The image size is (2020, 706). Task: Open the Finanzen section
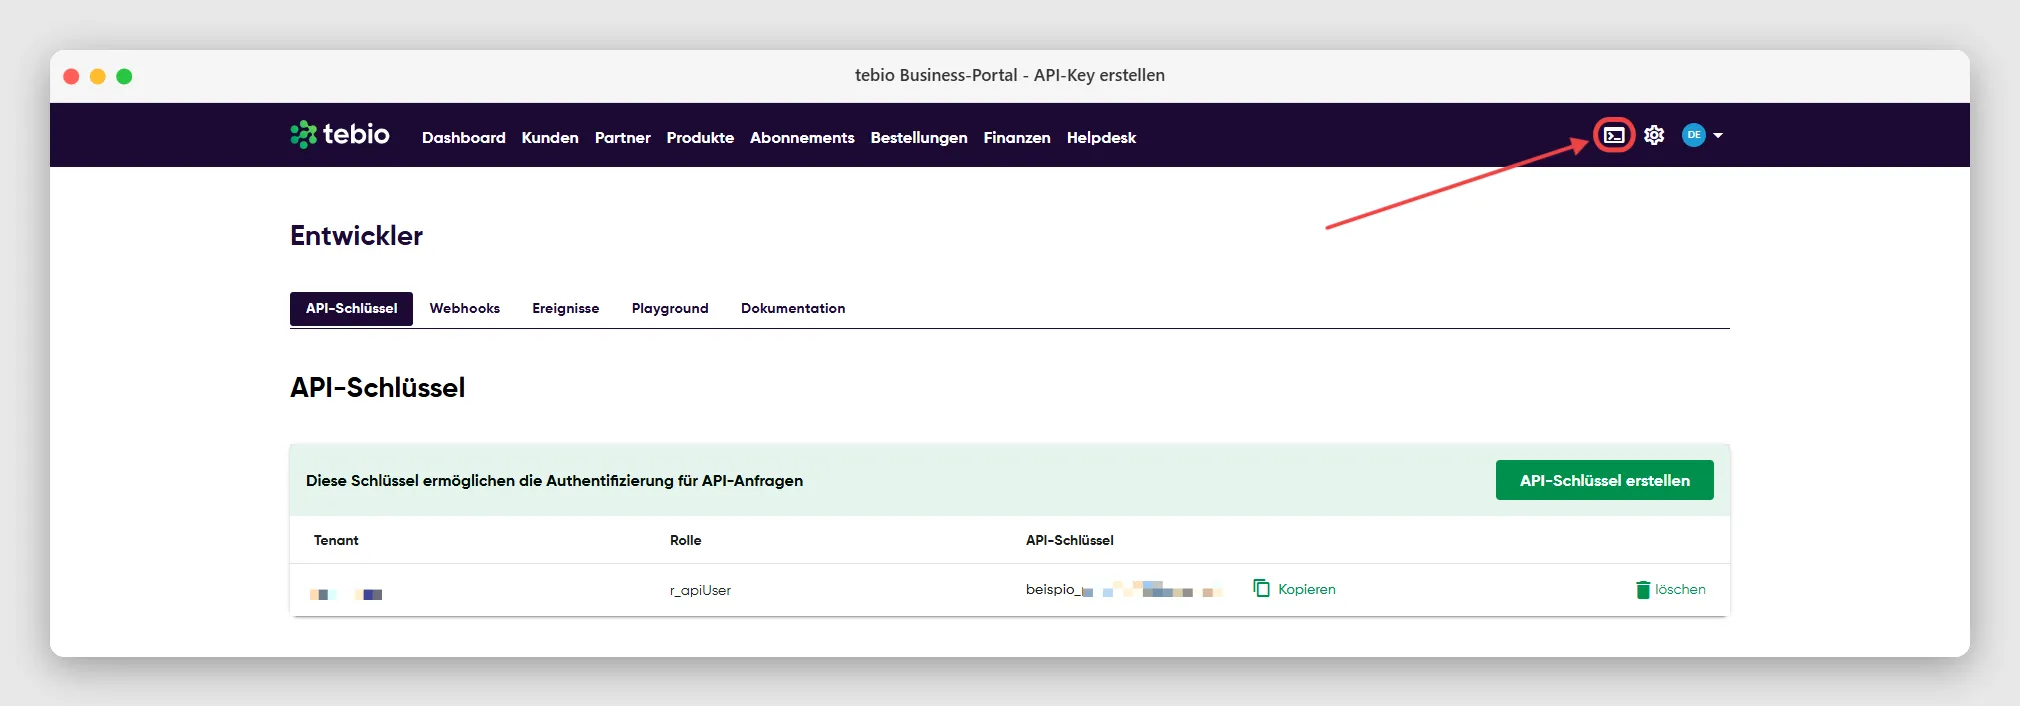click(x=1017, y=138)
